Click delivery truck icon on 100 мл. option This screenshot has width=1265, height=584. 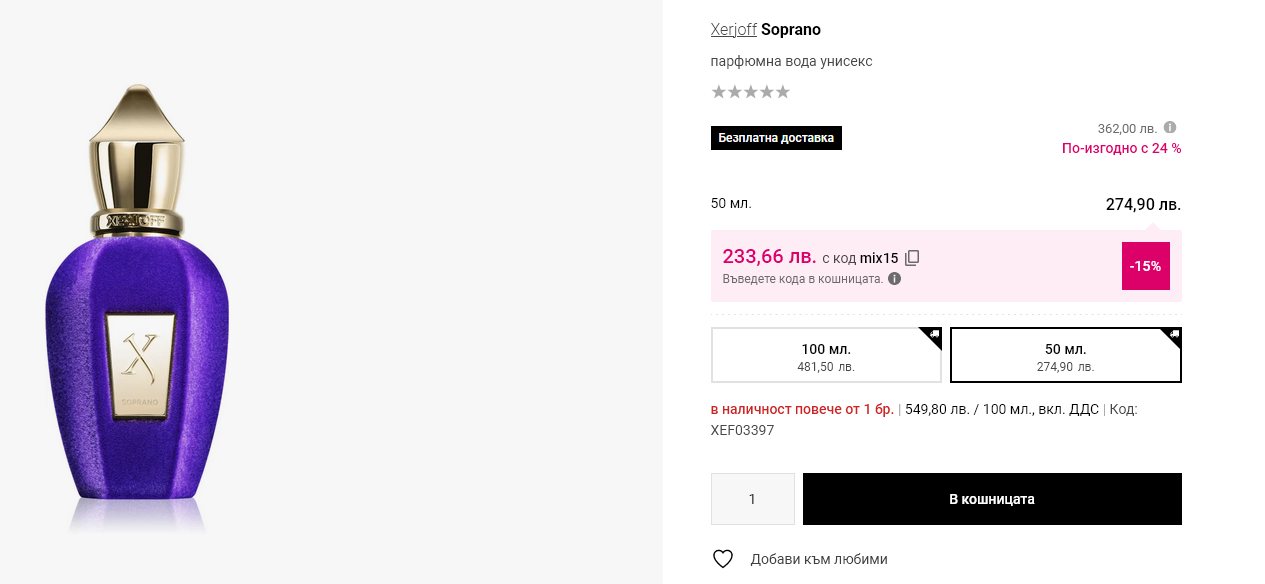point(934,334)
